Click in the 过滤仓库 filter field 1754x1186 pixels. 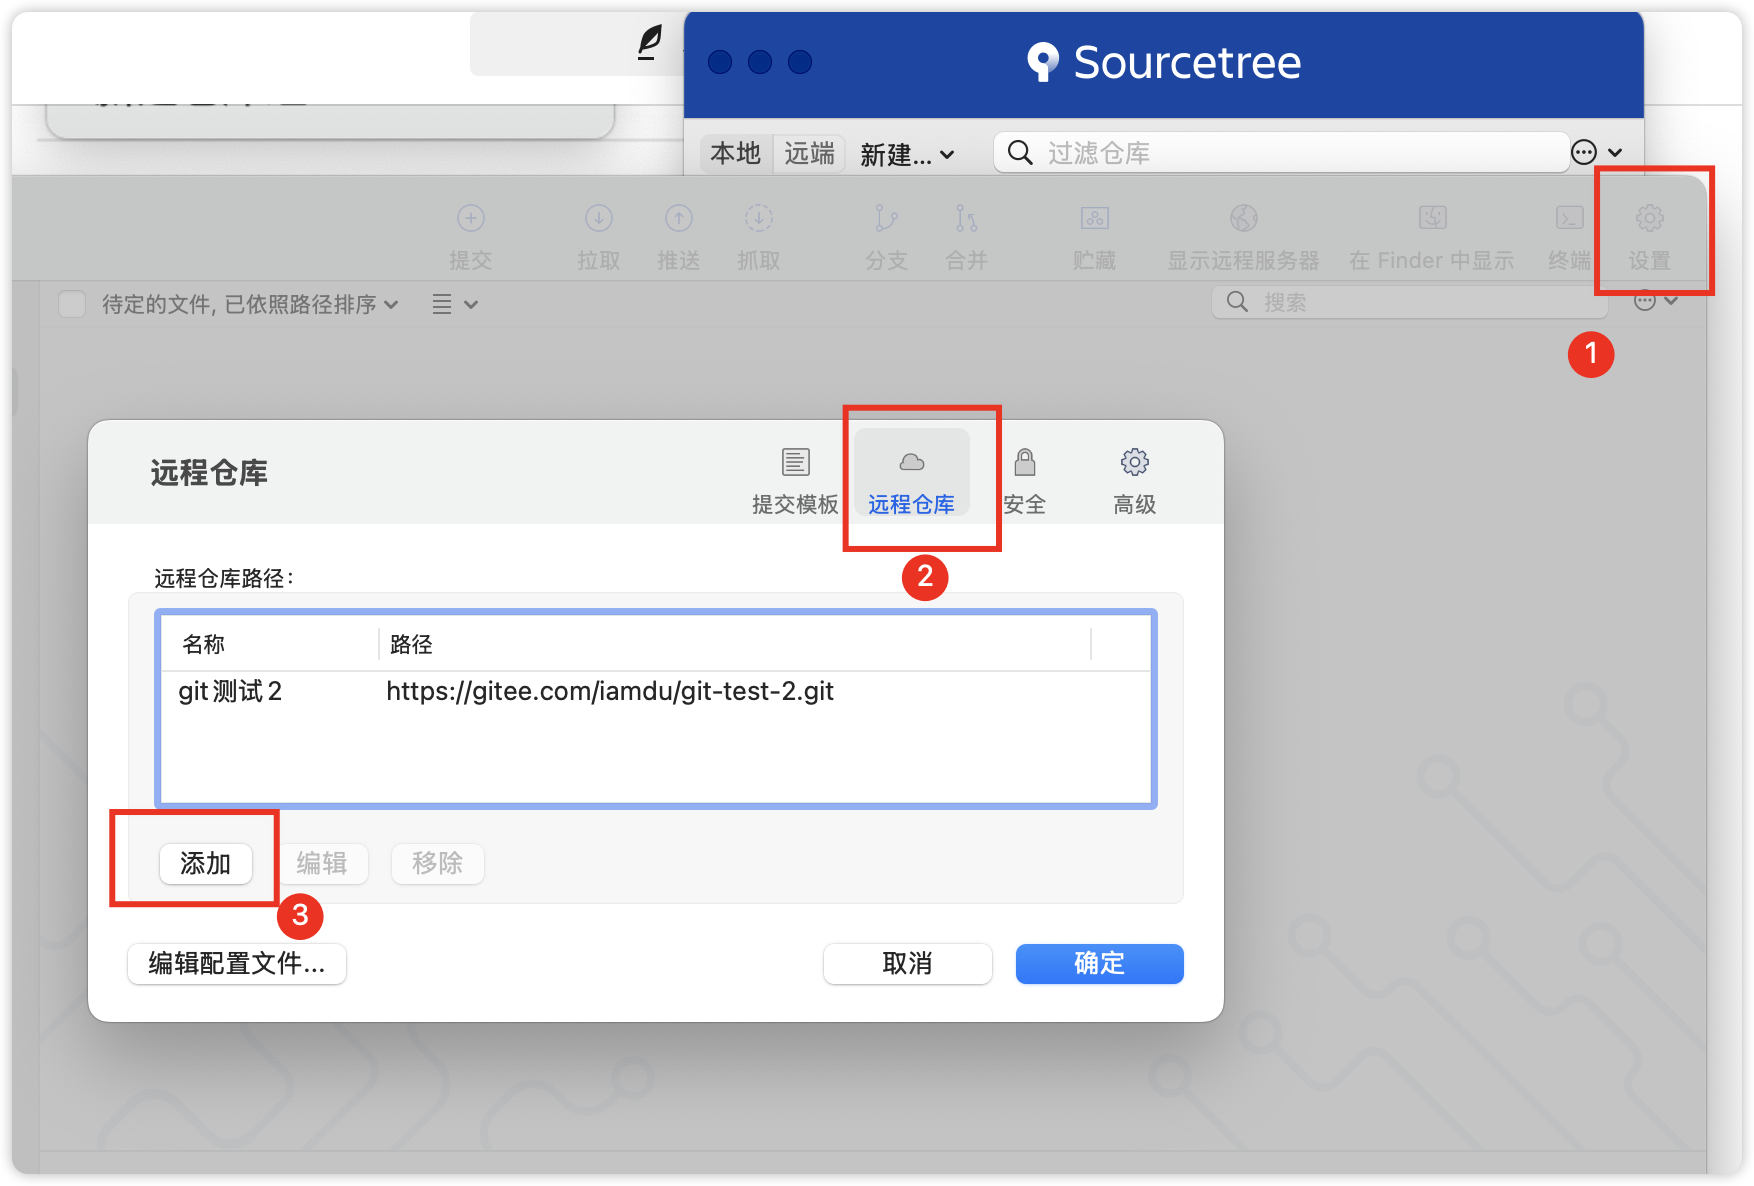[x=1281, y=152]
